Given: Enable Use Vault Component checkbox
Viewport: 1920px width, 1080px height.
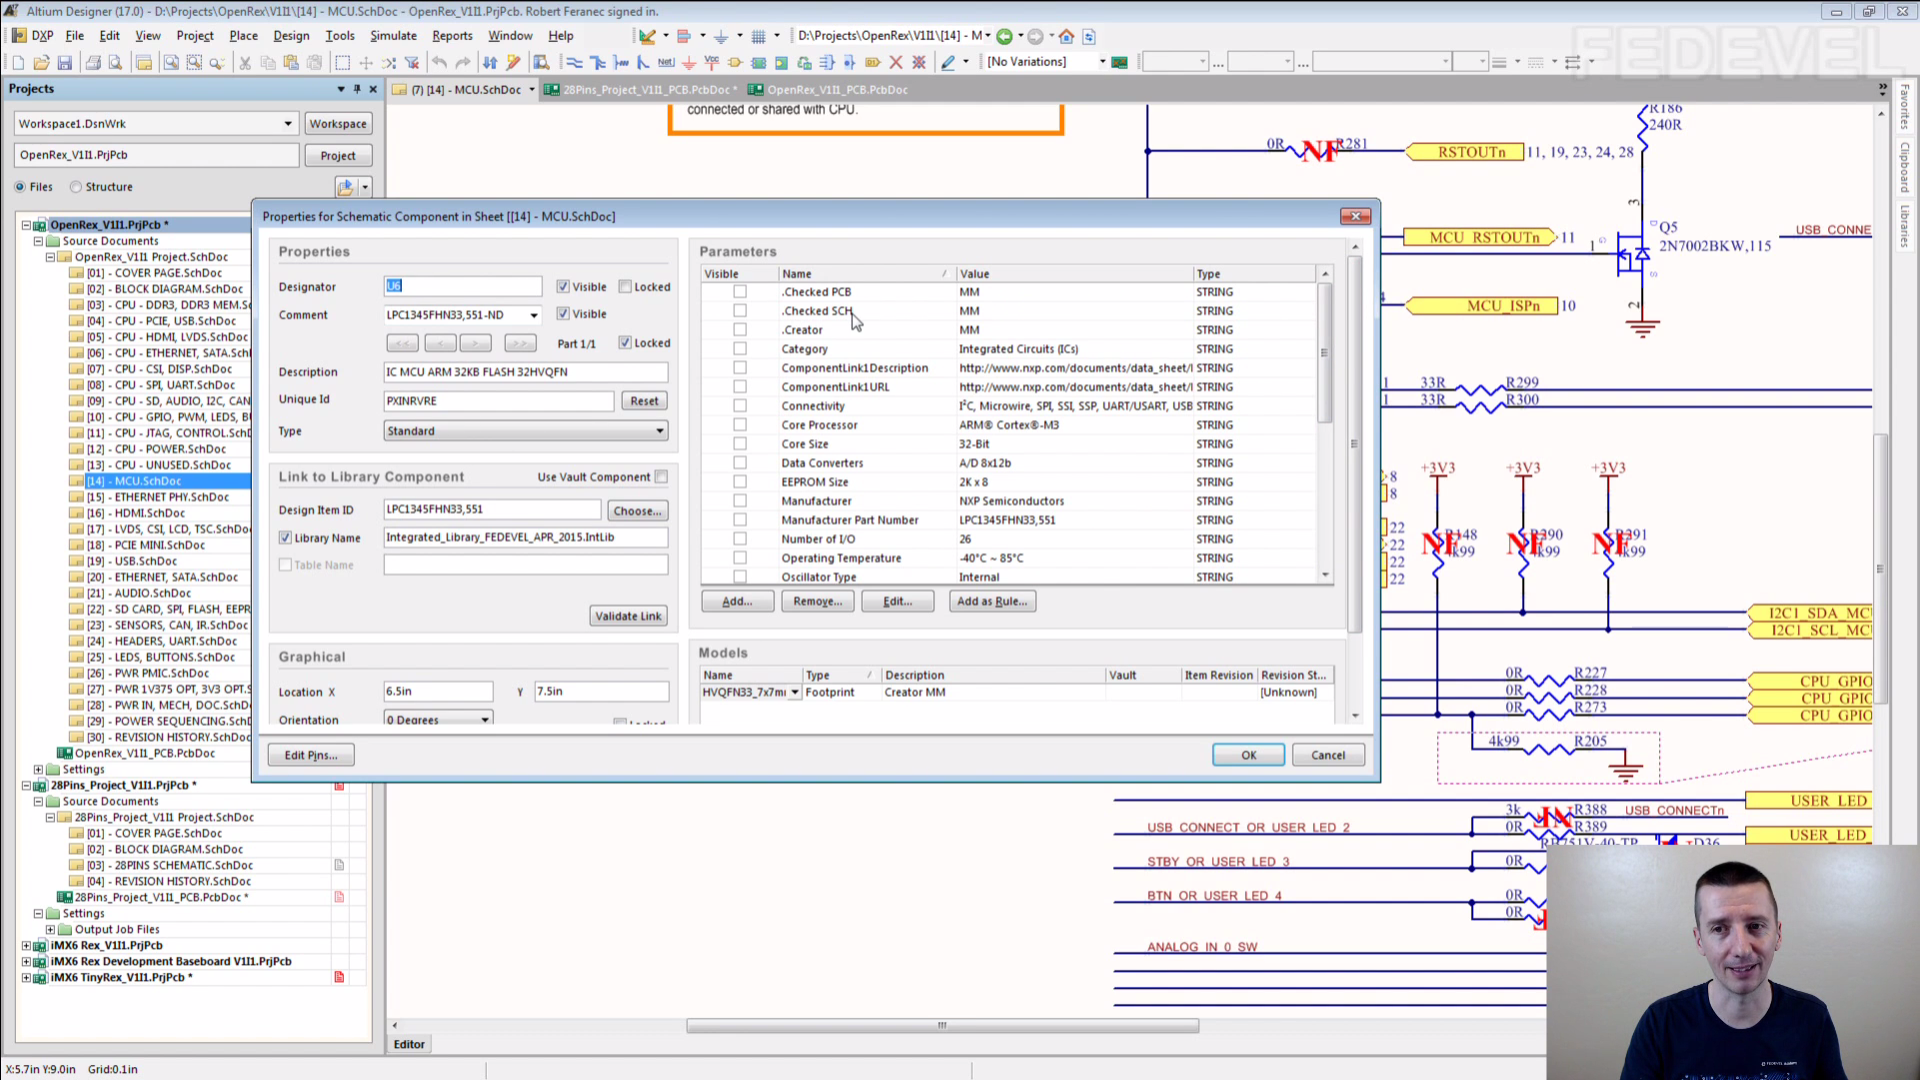Looking at the screenshot, I should tap(661, 477).
